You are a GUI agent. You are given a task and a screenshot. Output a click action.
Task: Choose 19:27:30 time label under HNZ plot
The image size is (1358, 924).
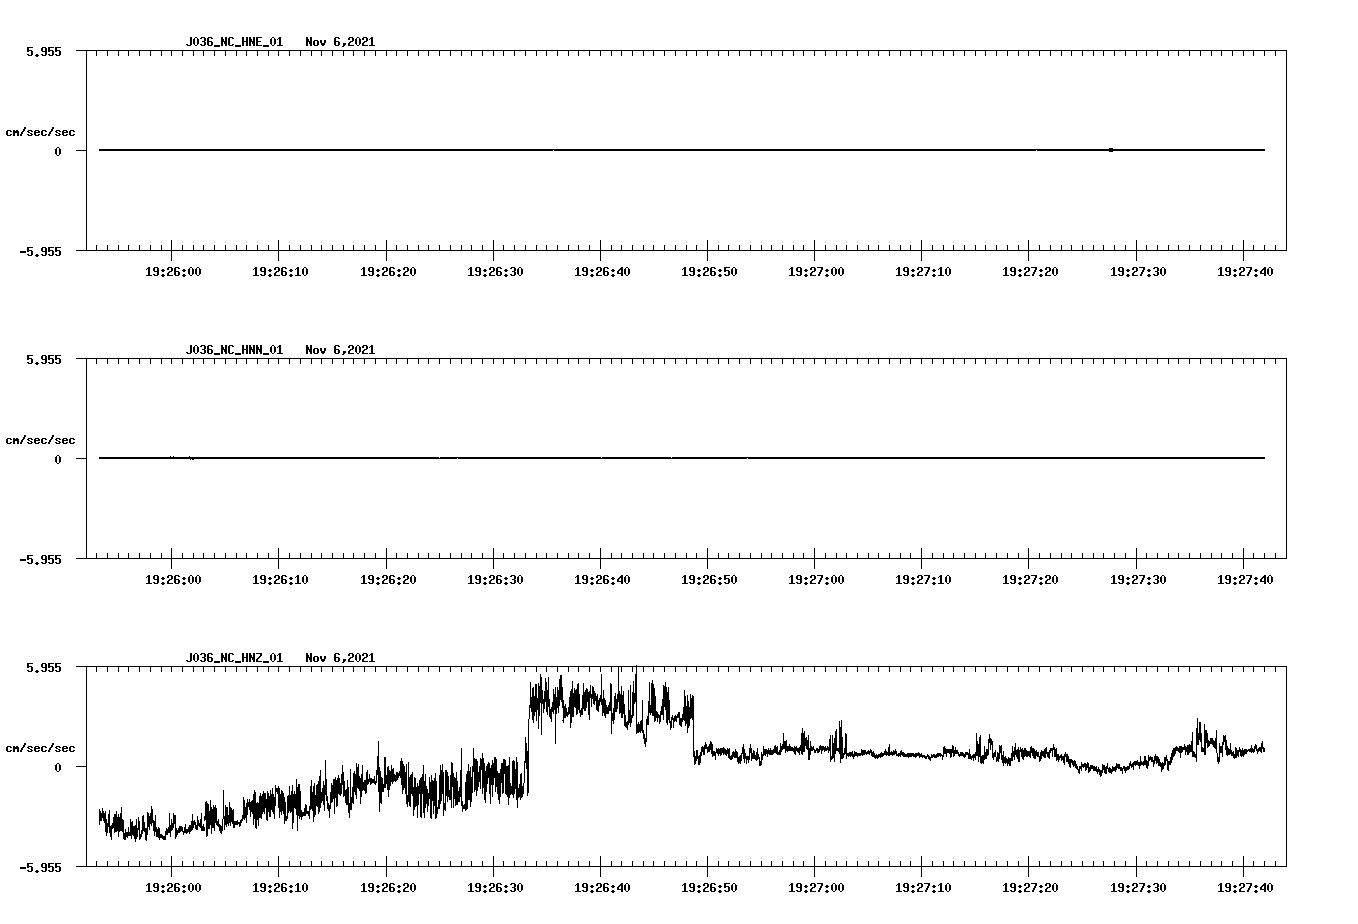(x=1136, y=887)
